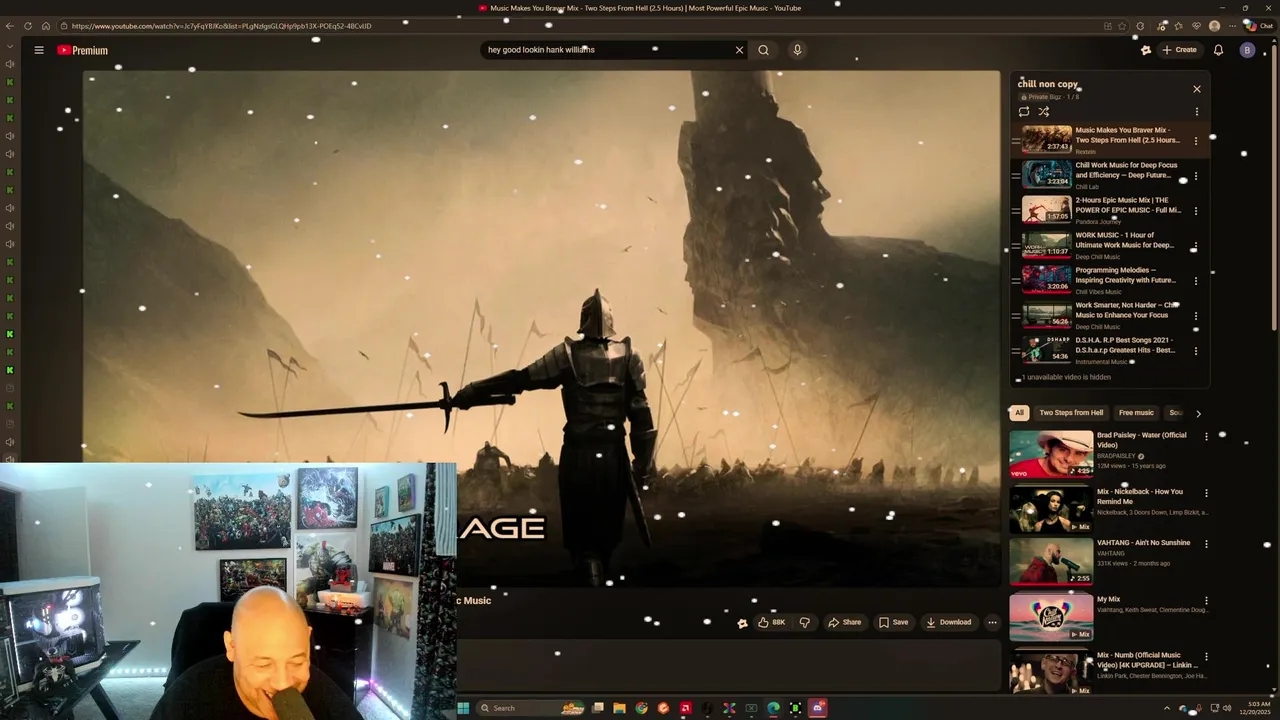Image resolution: width=1280 pixels, height=720 pixels.
Task: Show more filter chips with arrow
Action: 1198,413
